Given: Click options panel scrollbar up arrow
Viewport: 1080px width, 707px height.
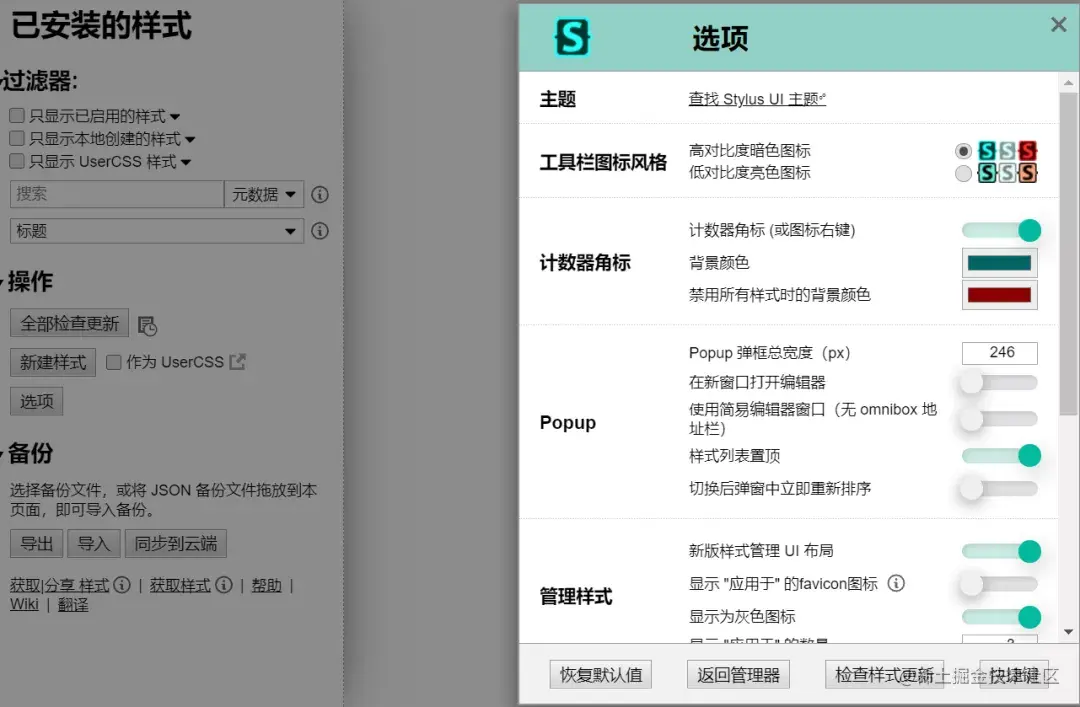Looking at the screenshot, I should point(1068,83).
